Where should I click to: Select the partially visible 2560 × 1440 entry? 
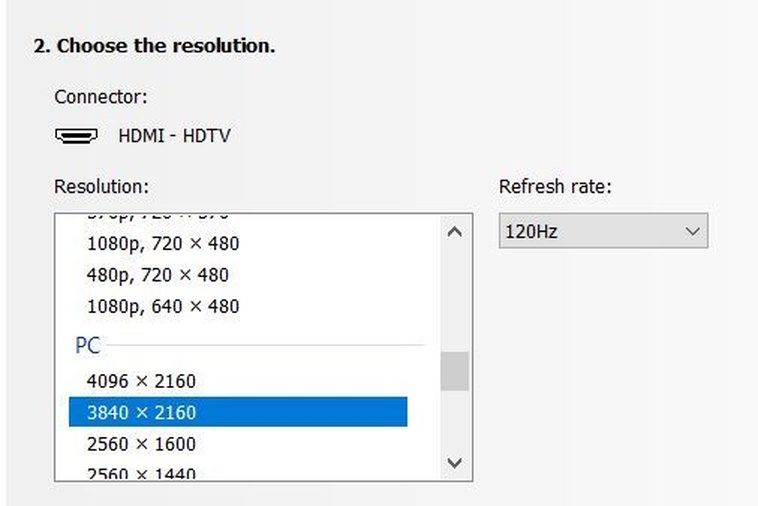click(141, 473)
